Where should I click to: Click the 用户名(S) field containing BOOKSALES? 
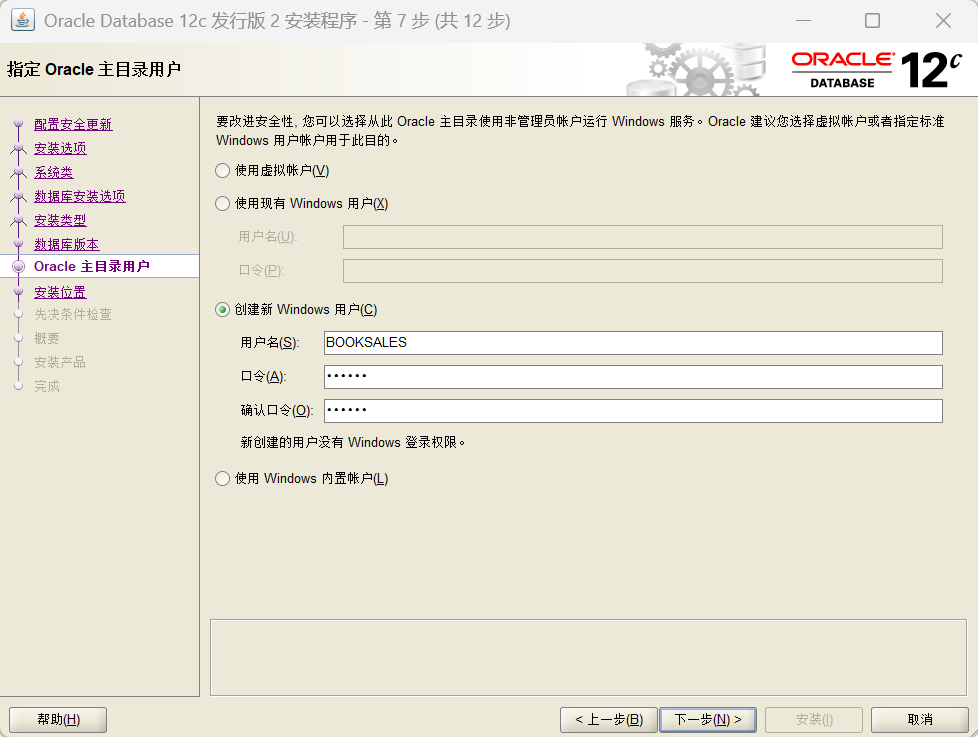(x=633, y=343)
